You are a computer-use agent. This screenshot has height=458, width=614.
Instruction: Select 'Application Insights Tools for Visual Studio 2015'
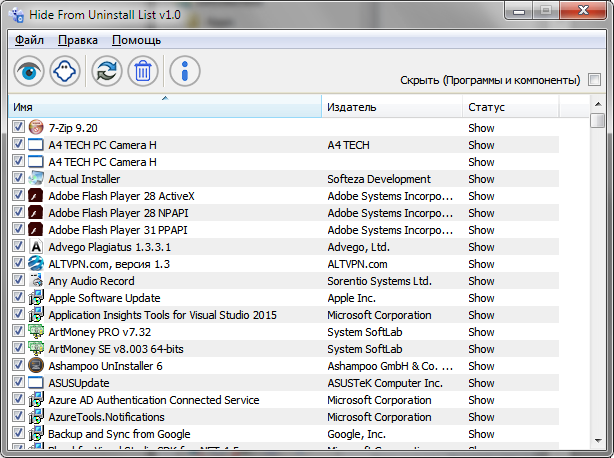click(x=163, y=315)
